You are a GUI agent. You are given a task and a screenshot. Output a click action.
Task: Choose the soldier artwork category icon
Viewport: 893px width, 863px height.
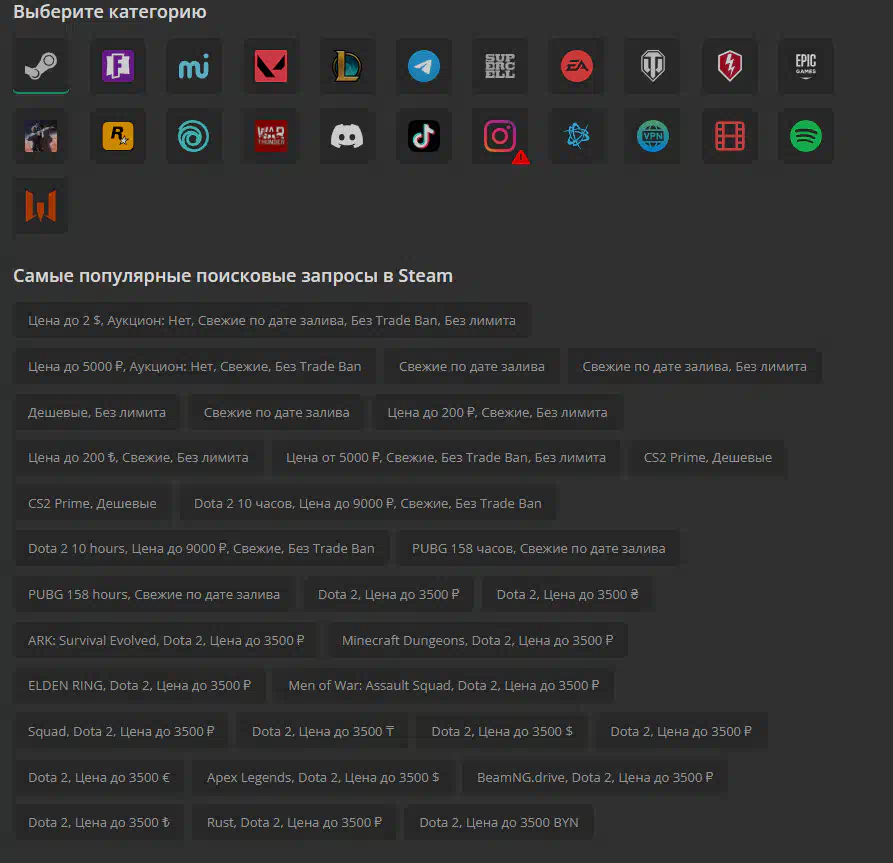[x=41, y=136]
